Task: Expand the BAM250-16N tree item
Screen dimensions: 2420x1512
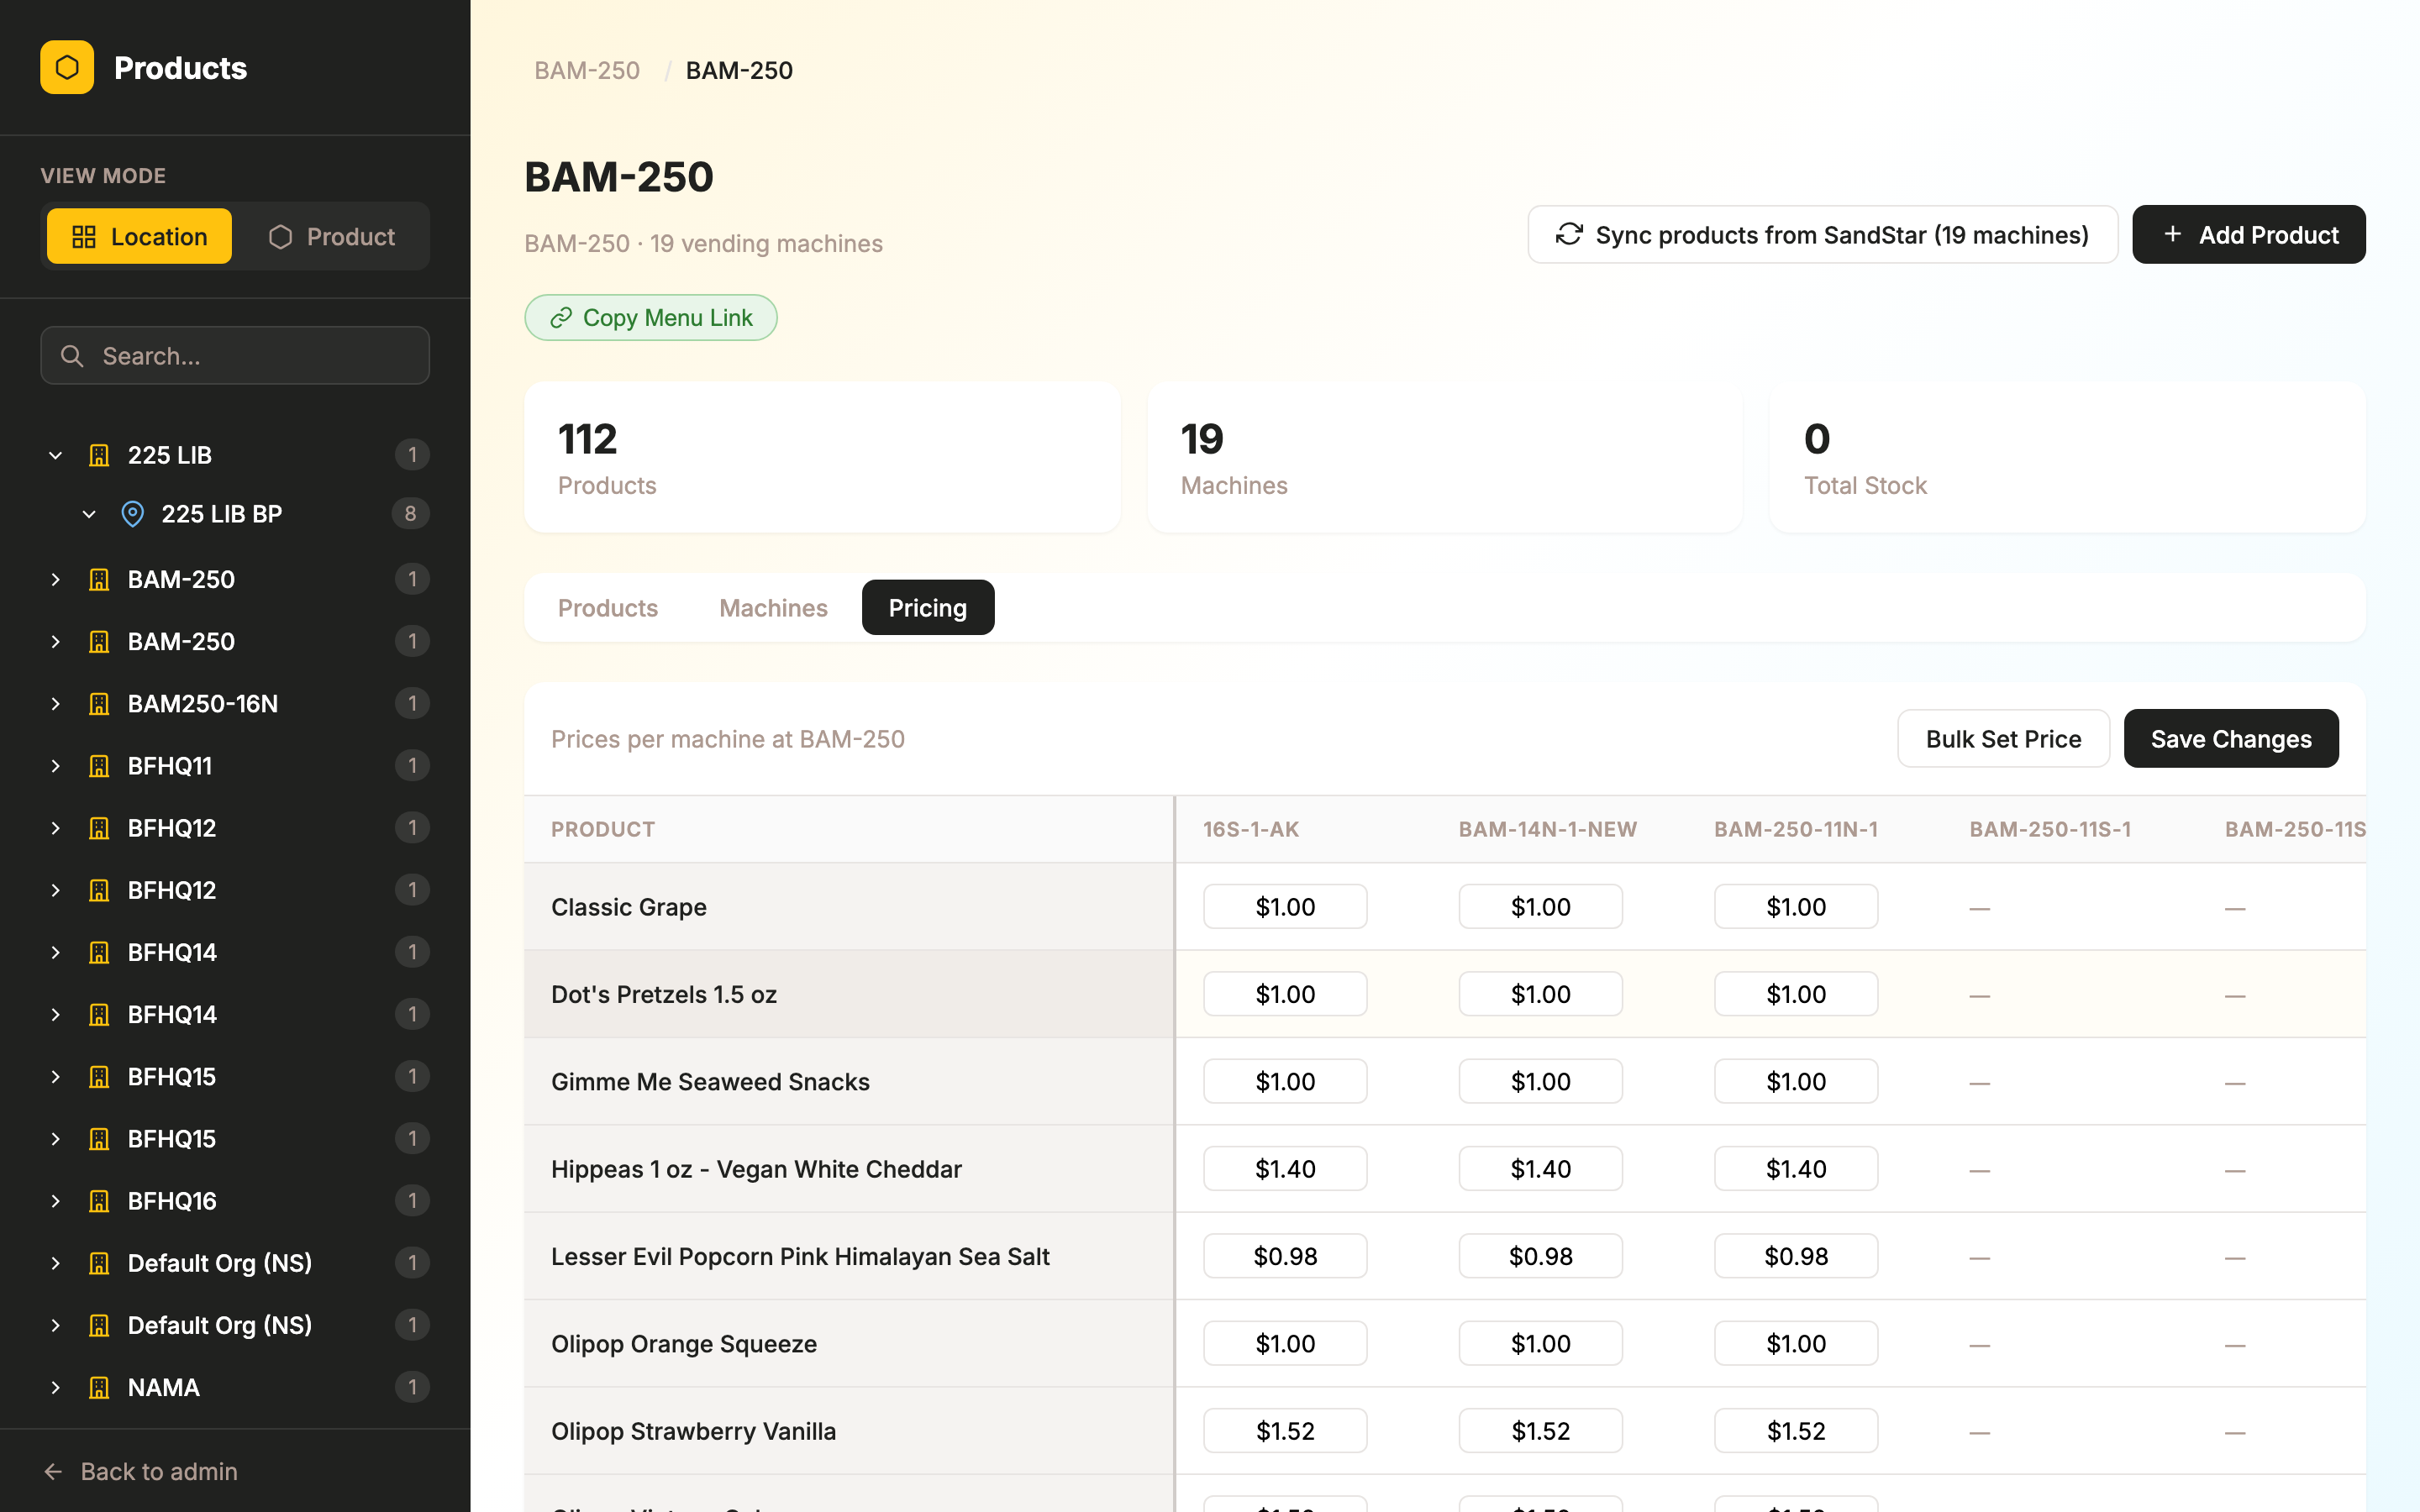Action: [x=55, y=703]
